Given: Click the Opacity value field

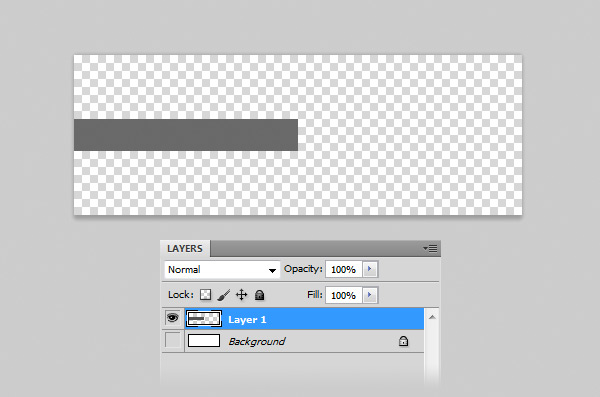Looking at the screenshot, I should tap(343, 270).
